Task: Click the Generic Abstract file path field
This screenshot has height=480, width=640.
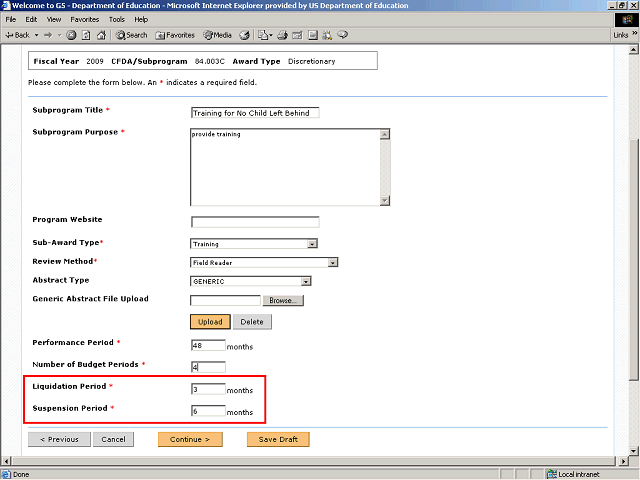Action: (225, 300)
